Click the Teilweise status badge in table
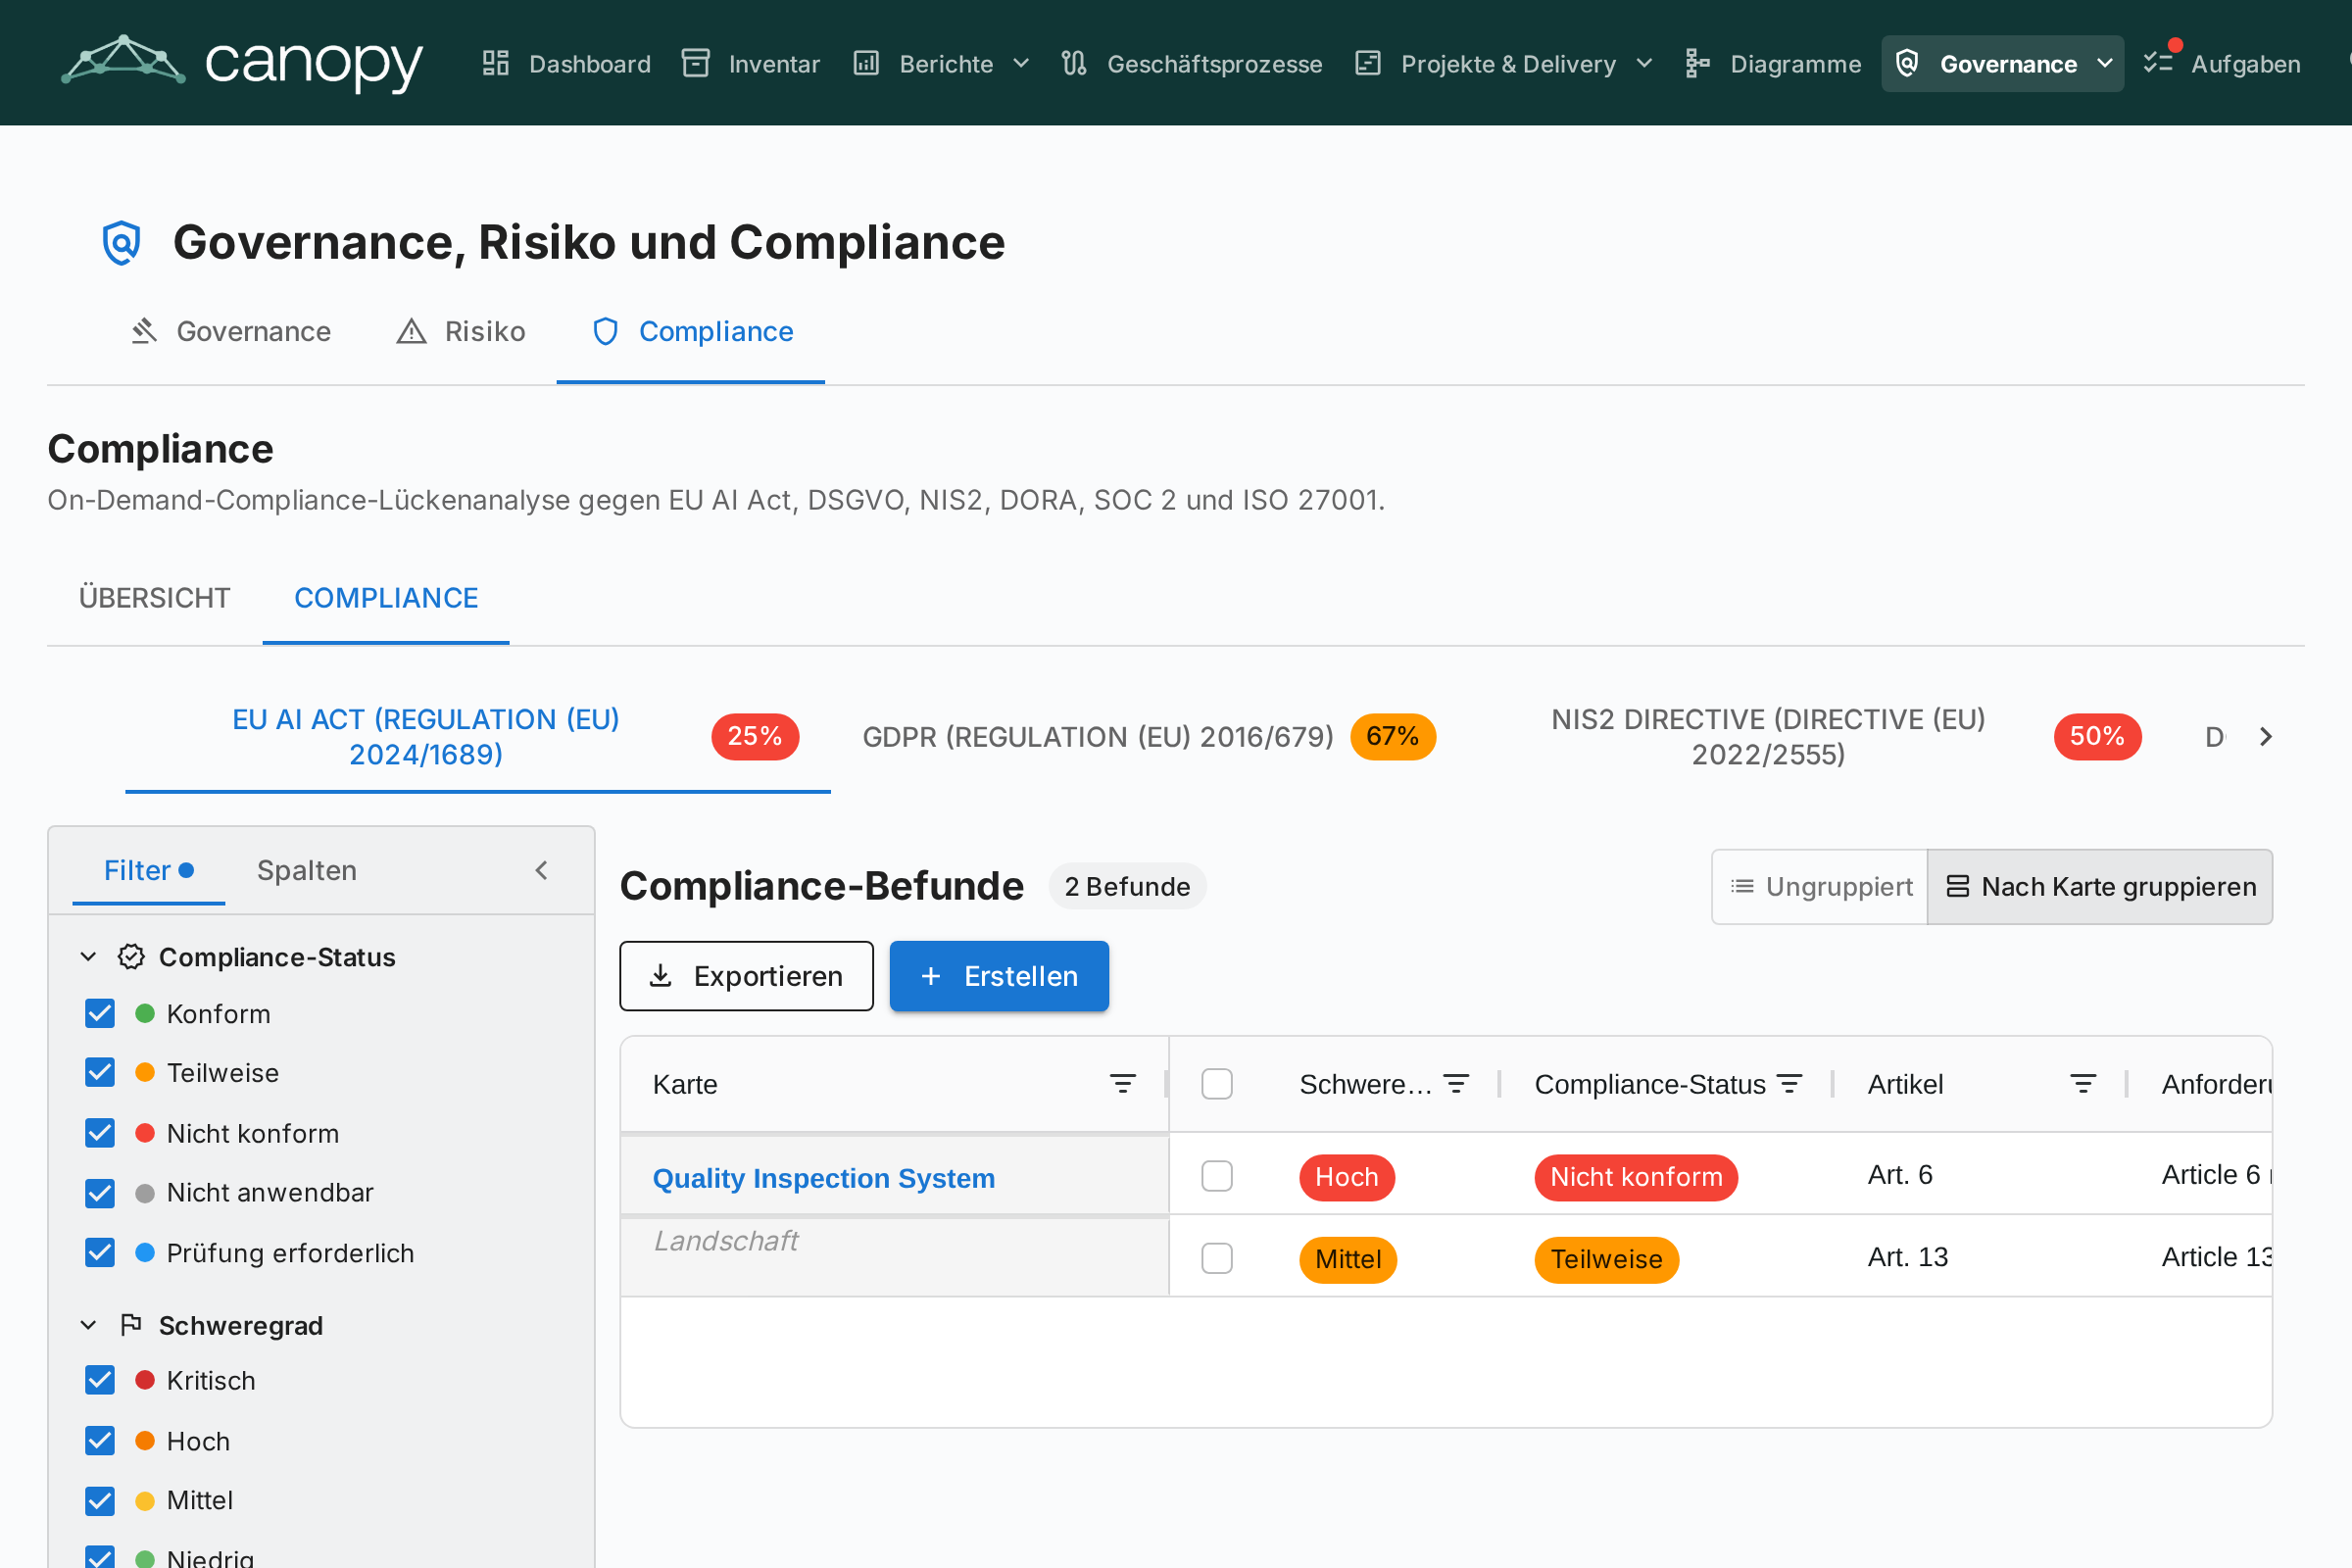The image size is (2352, 1568). [x=1606, y=1259]
